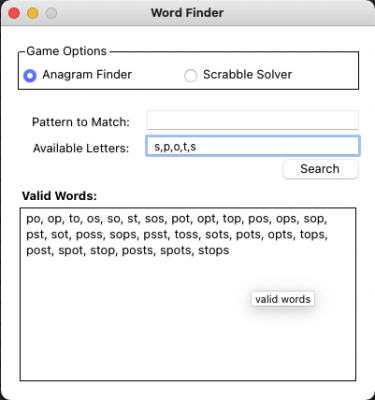Click the grayed-out zoom window button
375x400 pixels.
click(51, 13)
